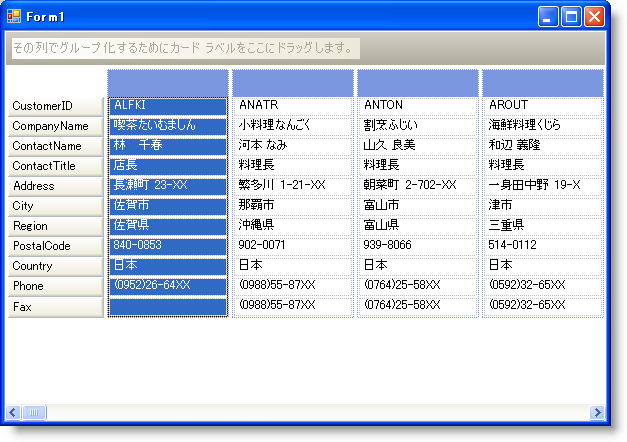Select the ALFKI card caption header
Image resolution: width=627 pixels, height=442 pixels.
click(168, 83)
